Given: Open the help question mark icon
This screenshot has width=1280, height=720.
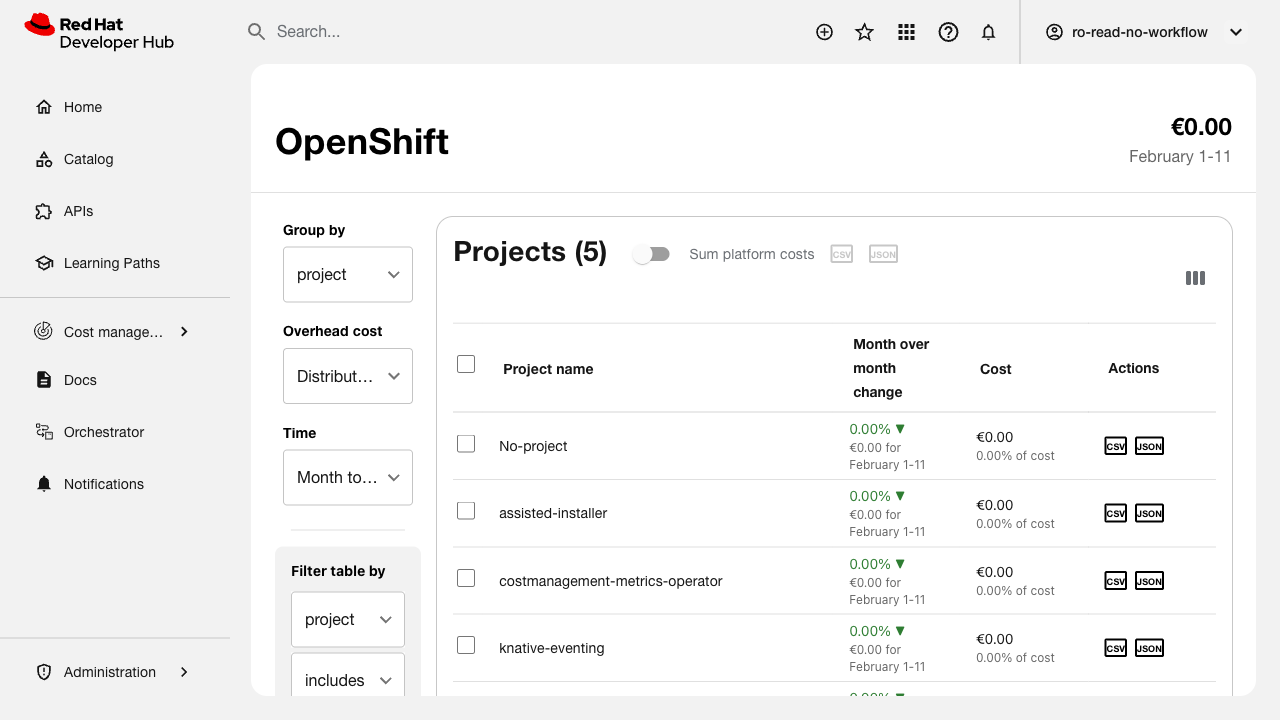Looking at the screenshot, I should [x=948, y=32].
